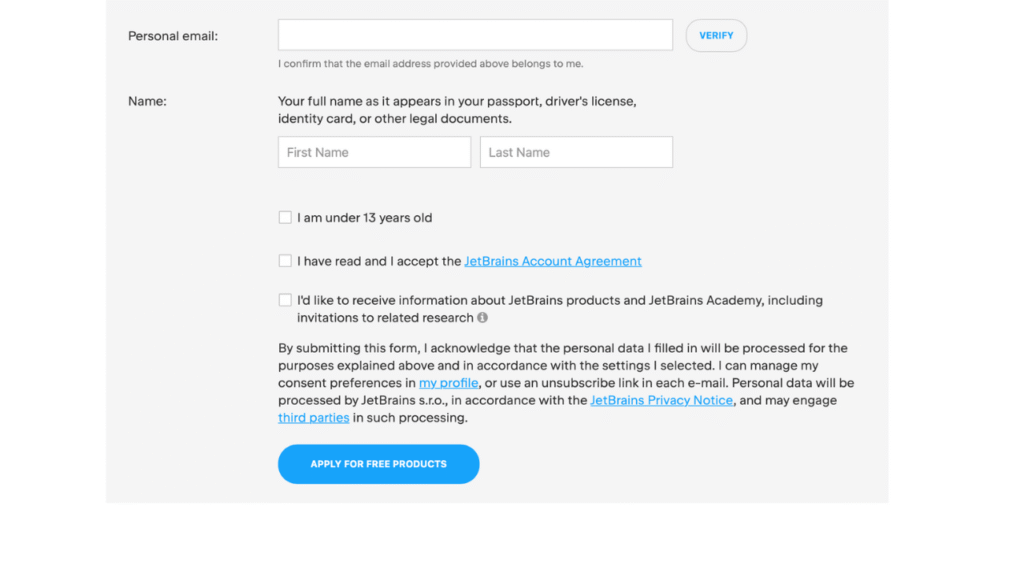Screen dimensions: 1024x576
Task: Click the Name label
Action: point(147,101)
